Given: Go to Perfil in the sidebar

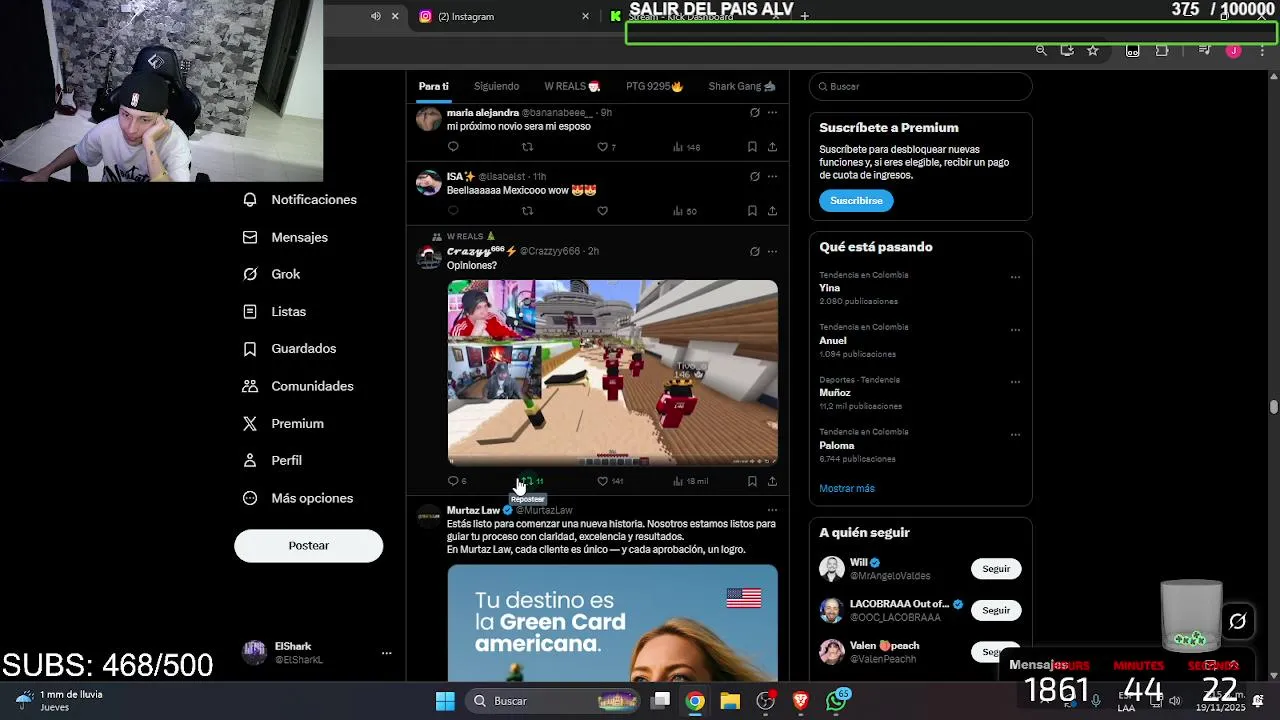Looking at the screenshot, I should pos(272,460).
